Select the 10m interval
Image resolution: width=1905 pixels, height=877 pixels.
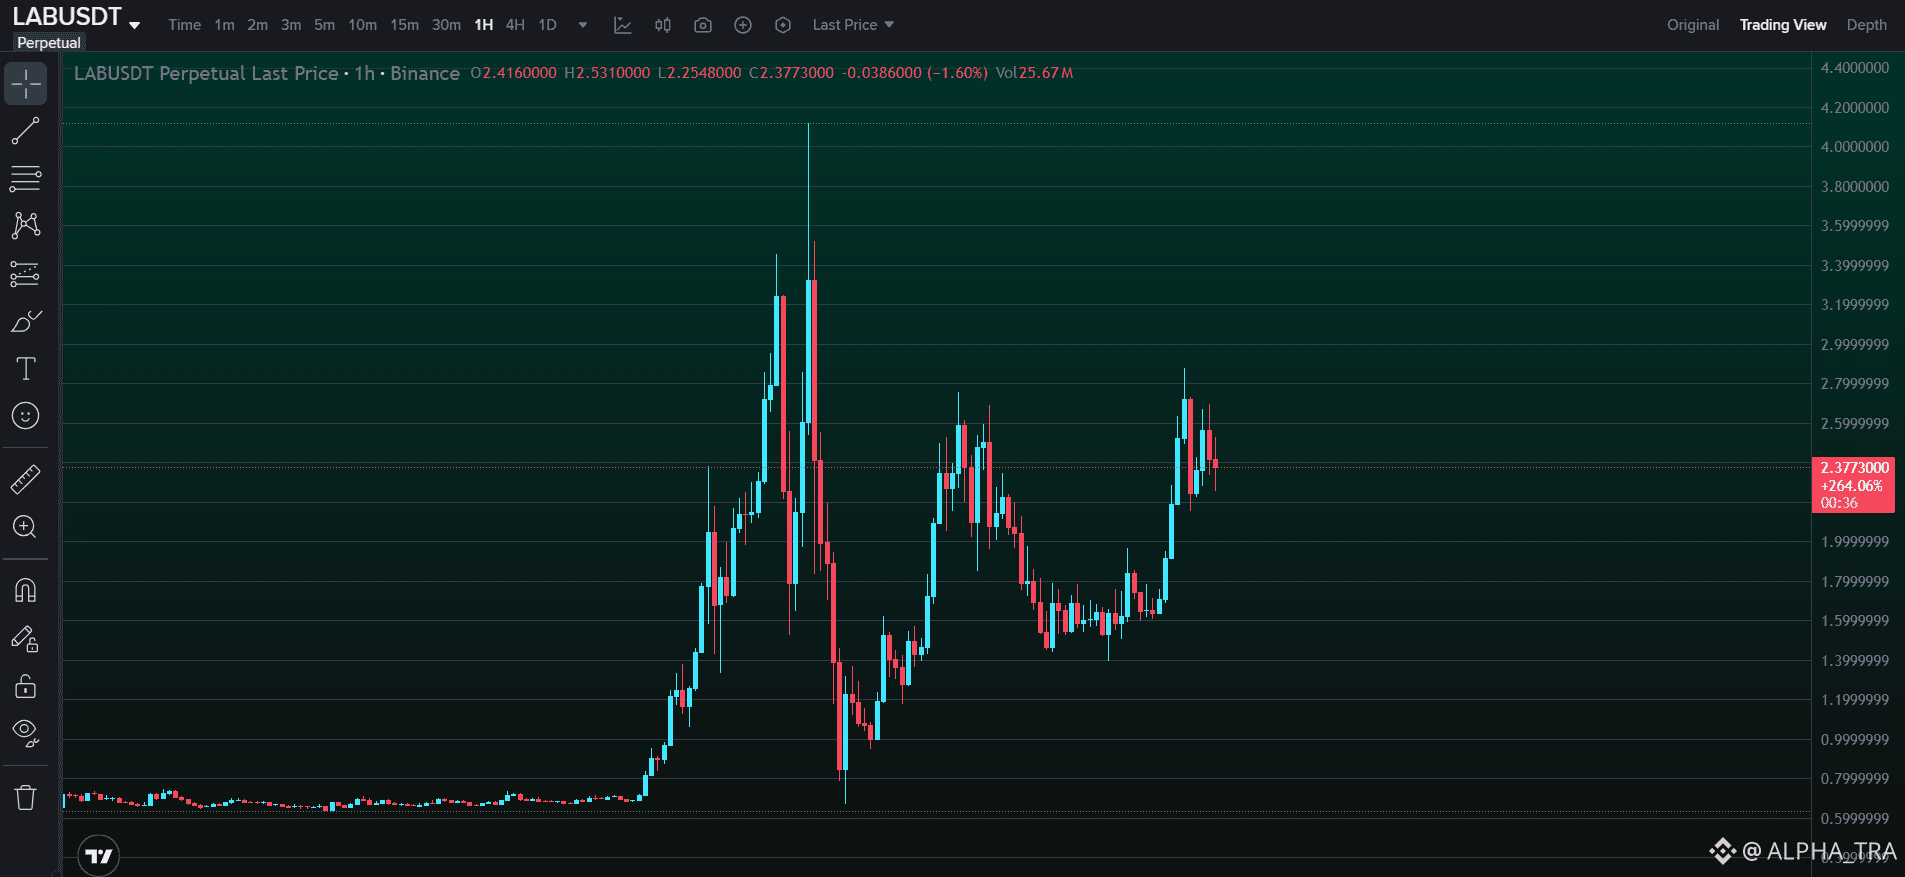[x=362, y=25]
